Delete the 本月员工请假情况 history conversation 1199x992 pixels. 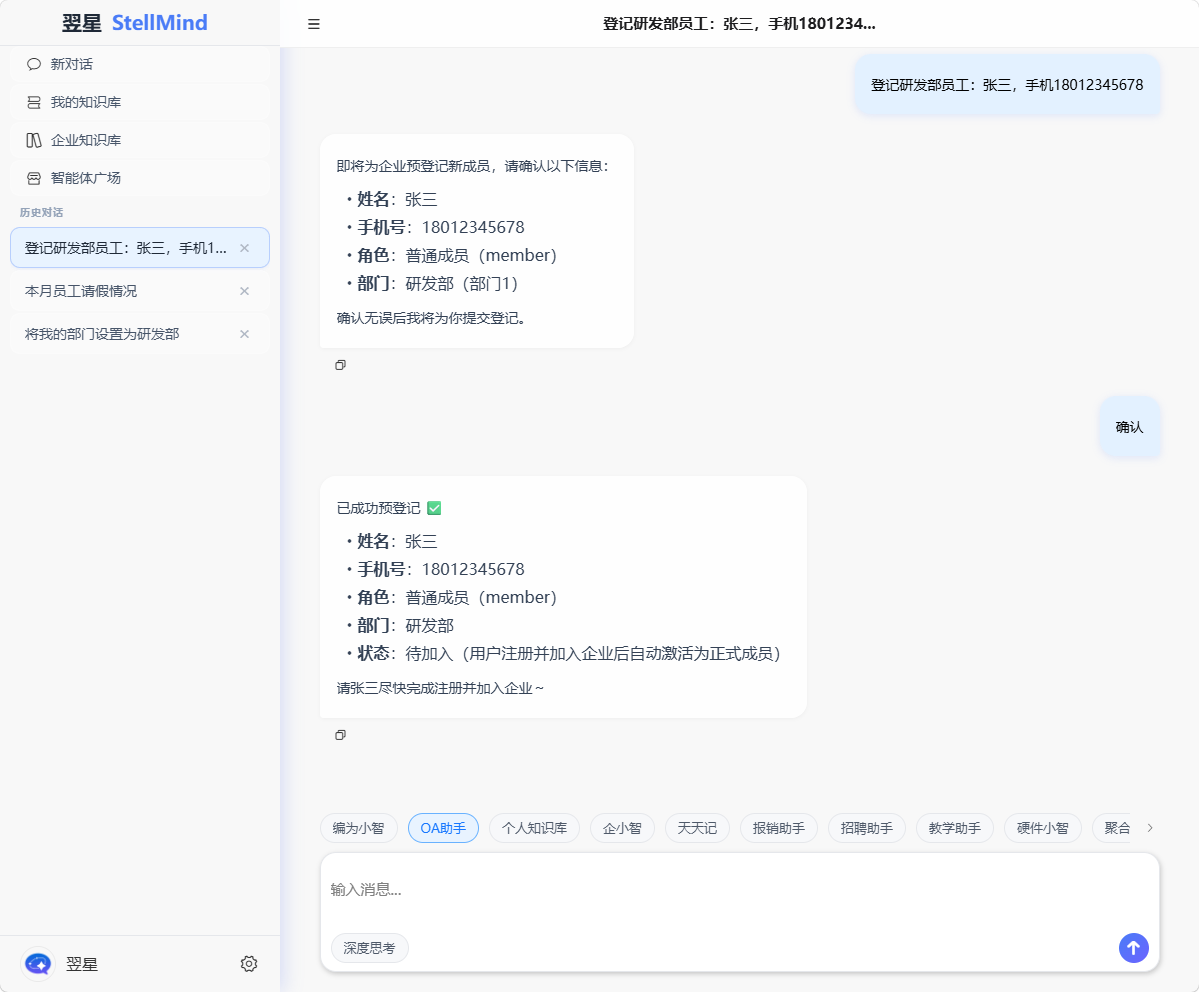pyautogui.click(x=245, y=291)
